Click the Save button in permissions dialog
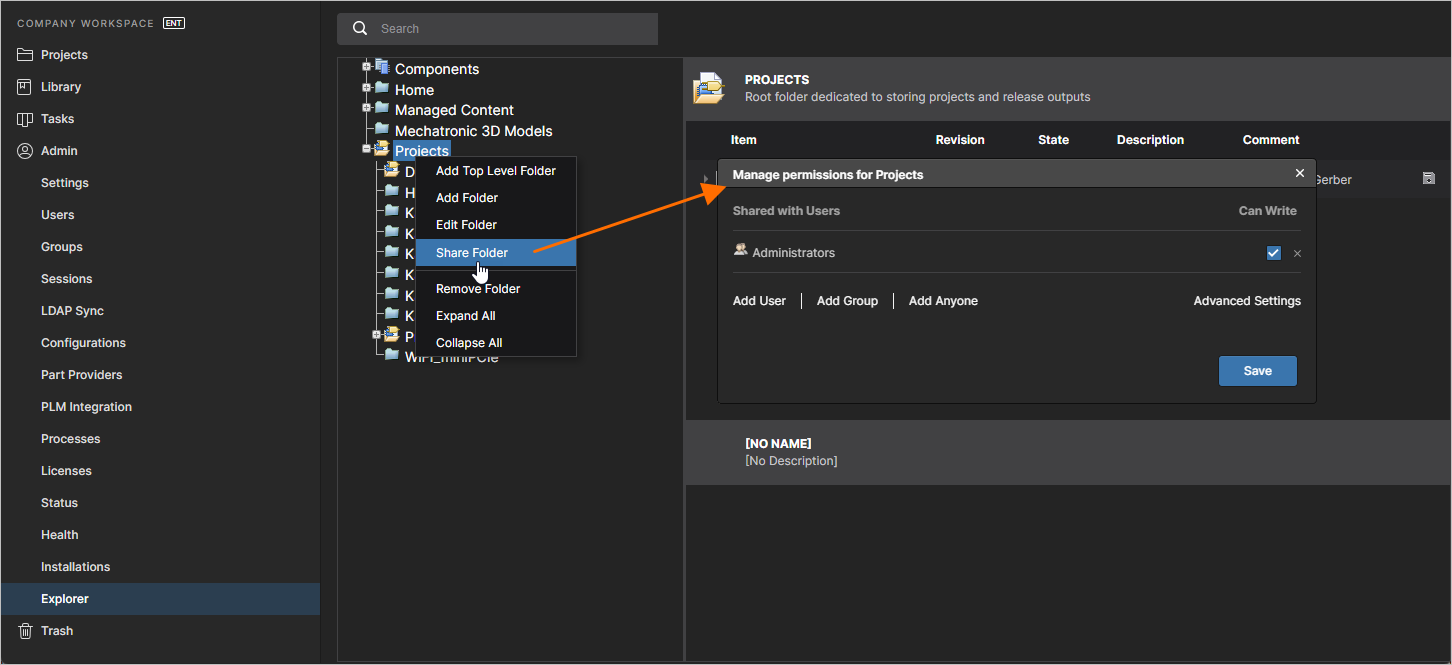This screenshot has width=1452, height=665. [1257, 370]
